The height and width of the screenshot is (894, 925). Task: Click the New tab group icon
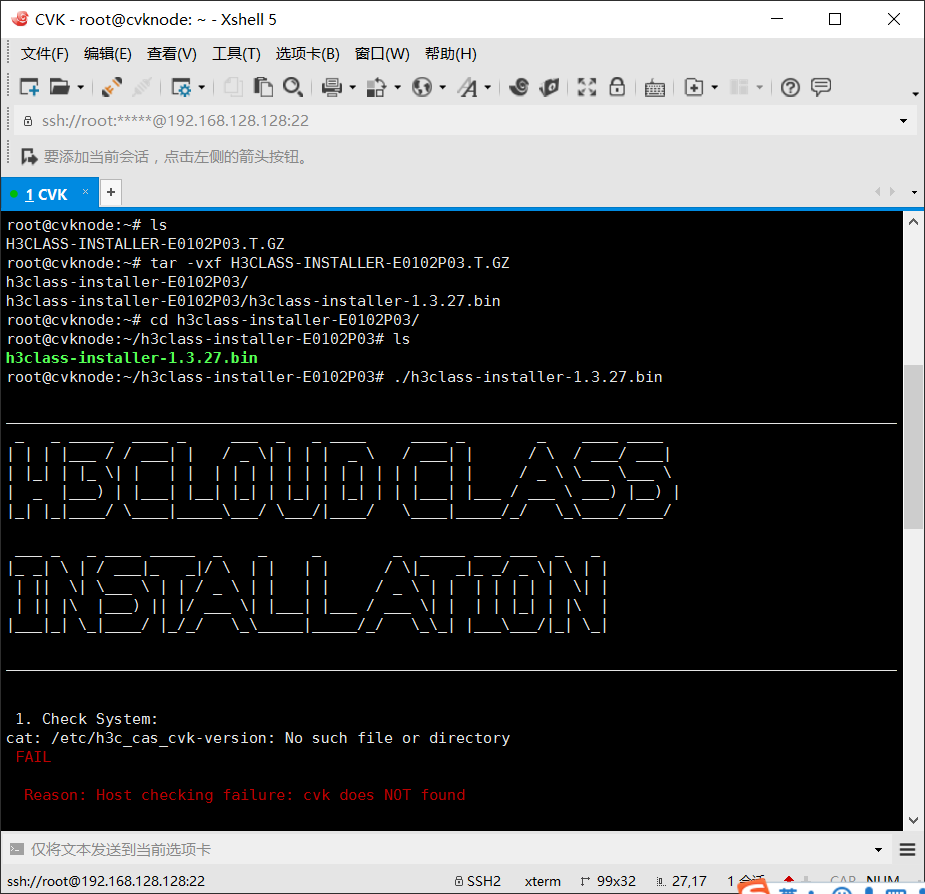pos(694,87)
